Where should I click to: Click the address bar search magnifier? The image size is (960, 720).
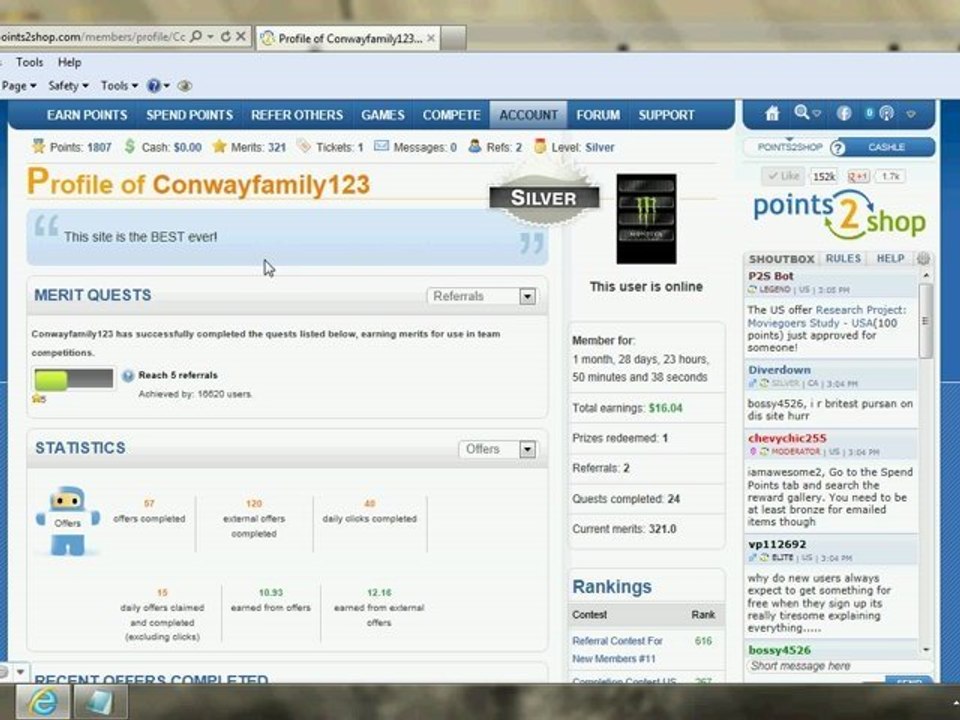(196, 37)
